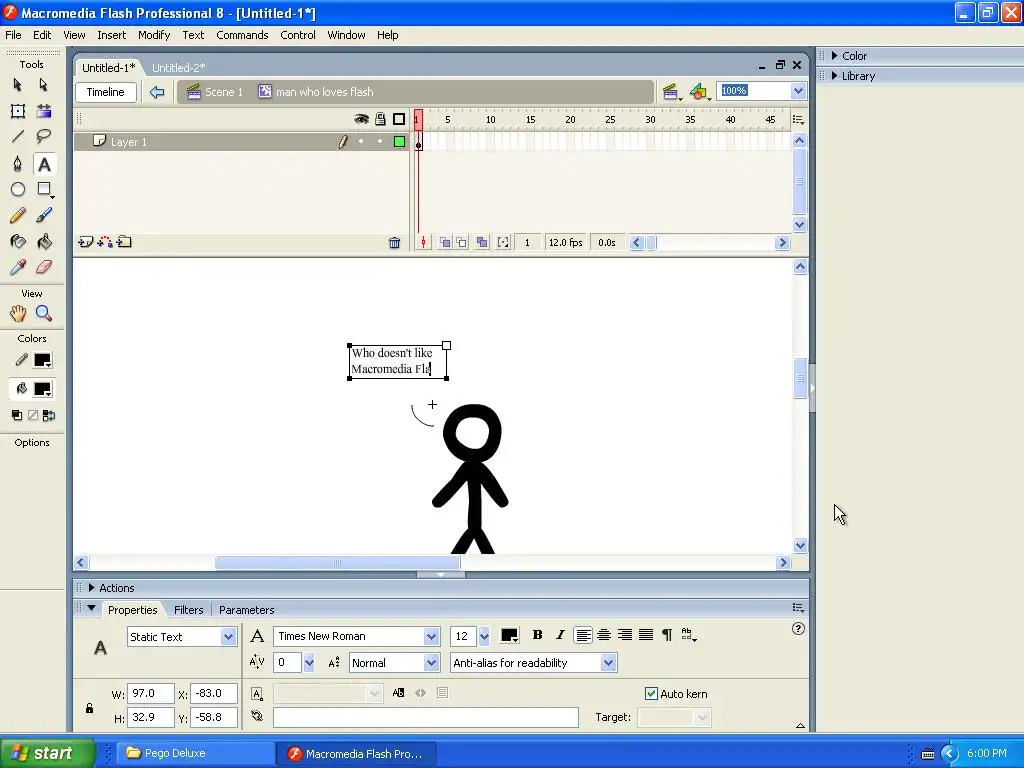Toggle lock all layers icon
Viewport: 1024px width, 768px height.
coord(380,119)
